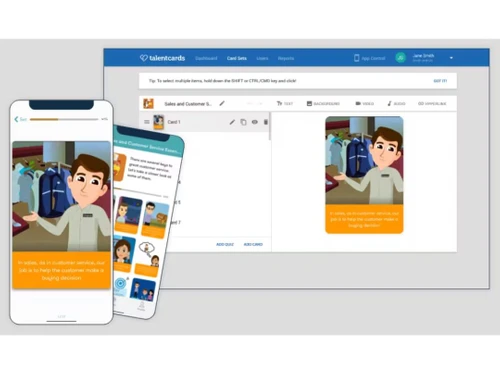This screenshot has height=375, width=500.
Task: Open the Reports section
Action: coord(286,58)
